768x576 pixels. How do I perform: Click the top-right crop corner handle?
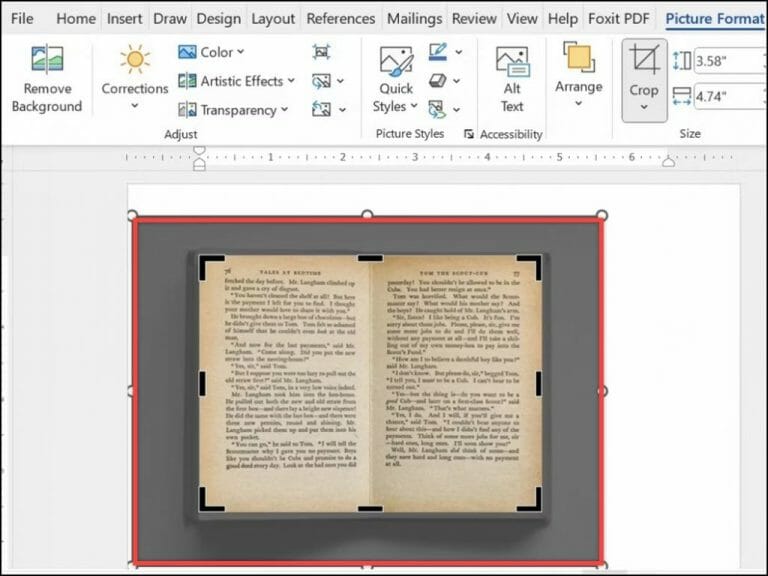[529, 266]
